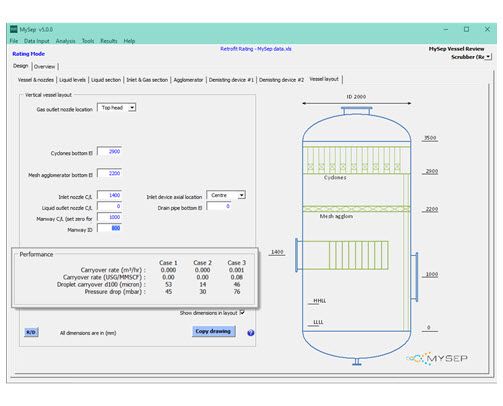Viewport: 503px width, 406px height.
Task: Click the ID 2000 dimension label in drawing
Action: tap(356, 97)
